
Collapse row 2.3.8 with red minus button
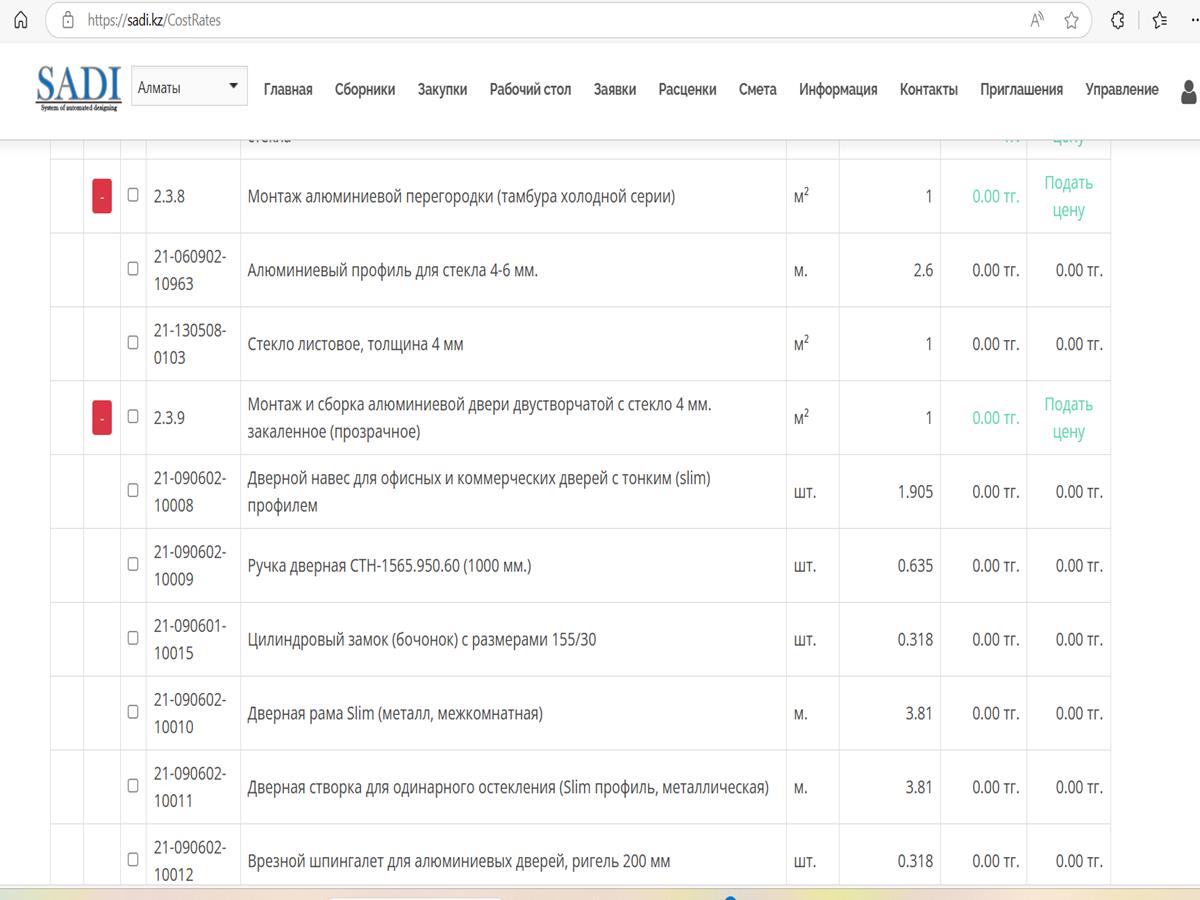pos(102,196)
